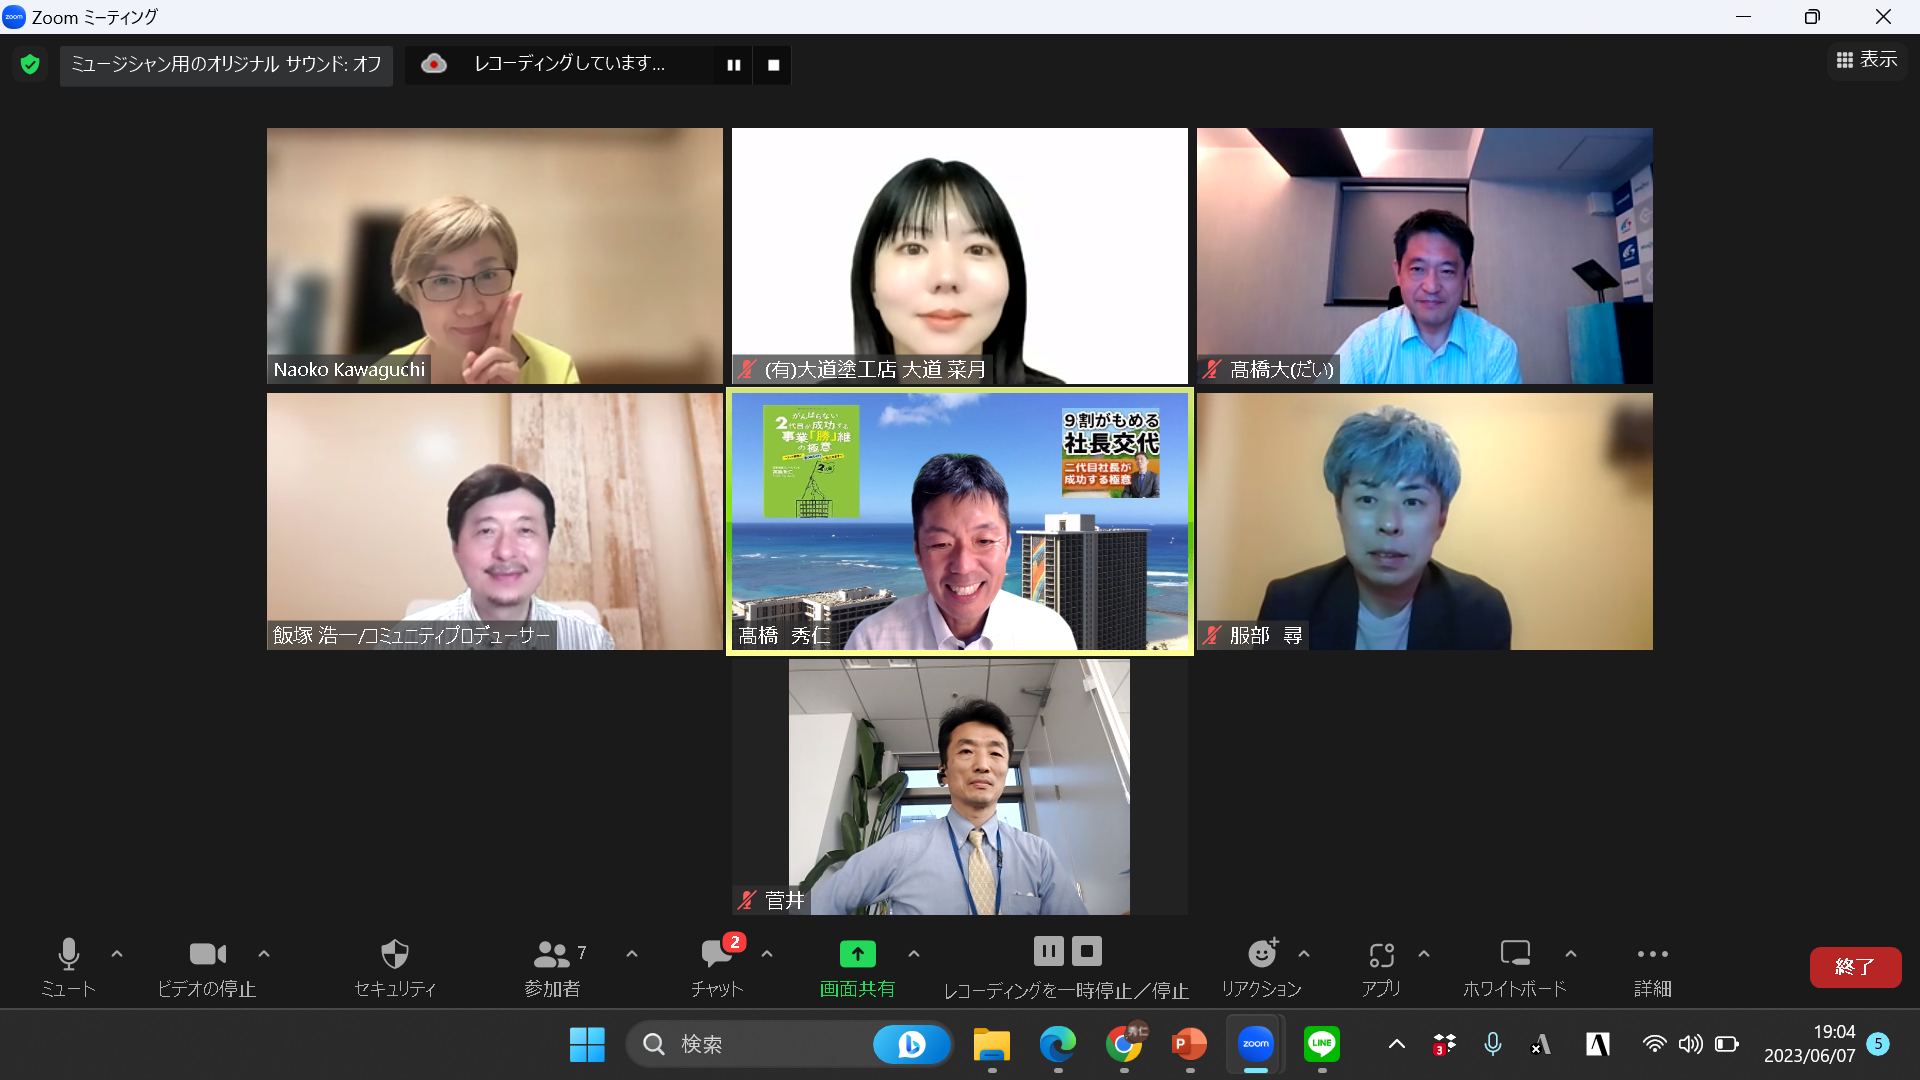The height and width of the screenshot is (1080, 1920).
Task: Stop recording using bottom toolbar stop button
Action: point(1087,951)
